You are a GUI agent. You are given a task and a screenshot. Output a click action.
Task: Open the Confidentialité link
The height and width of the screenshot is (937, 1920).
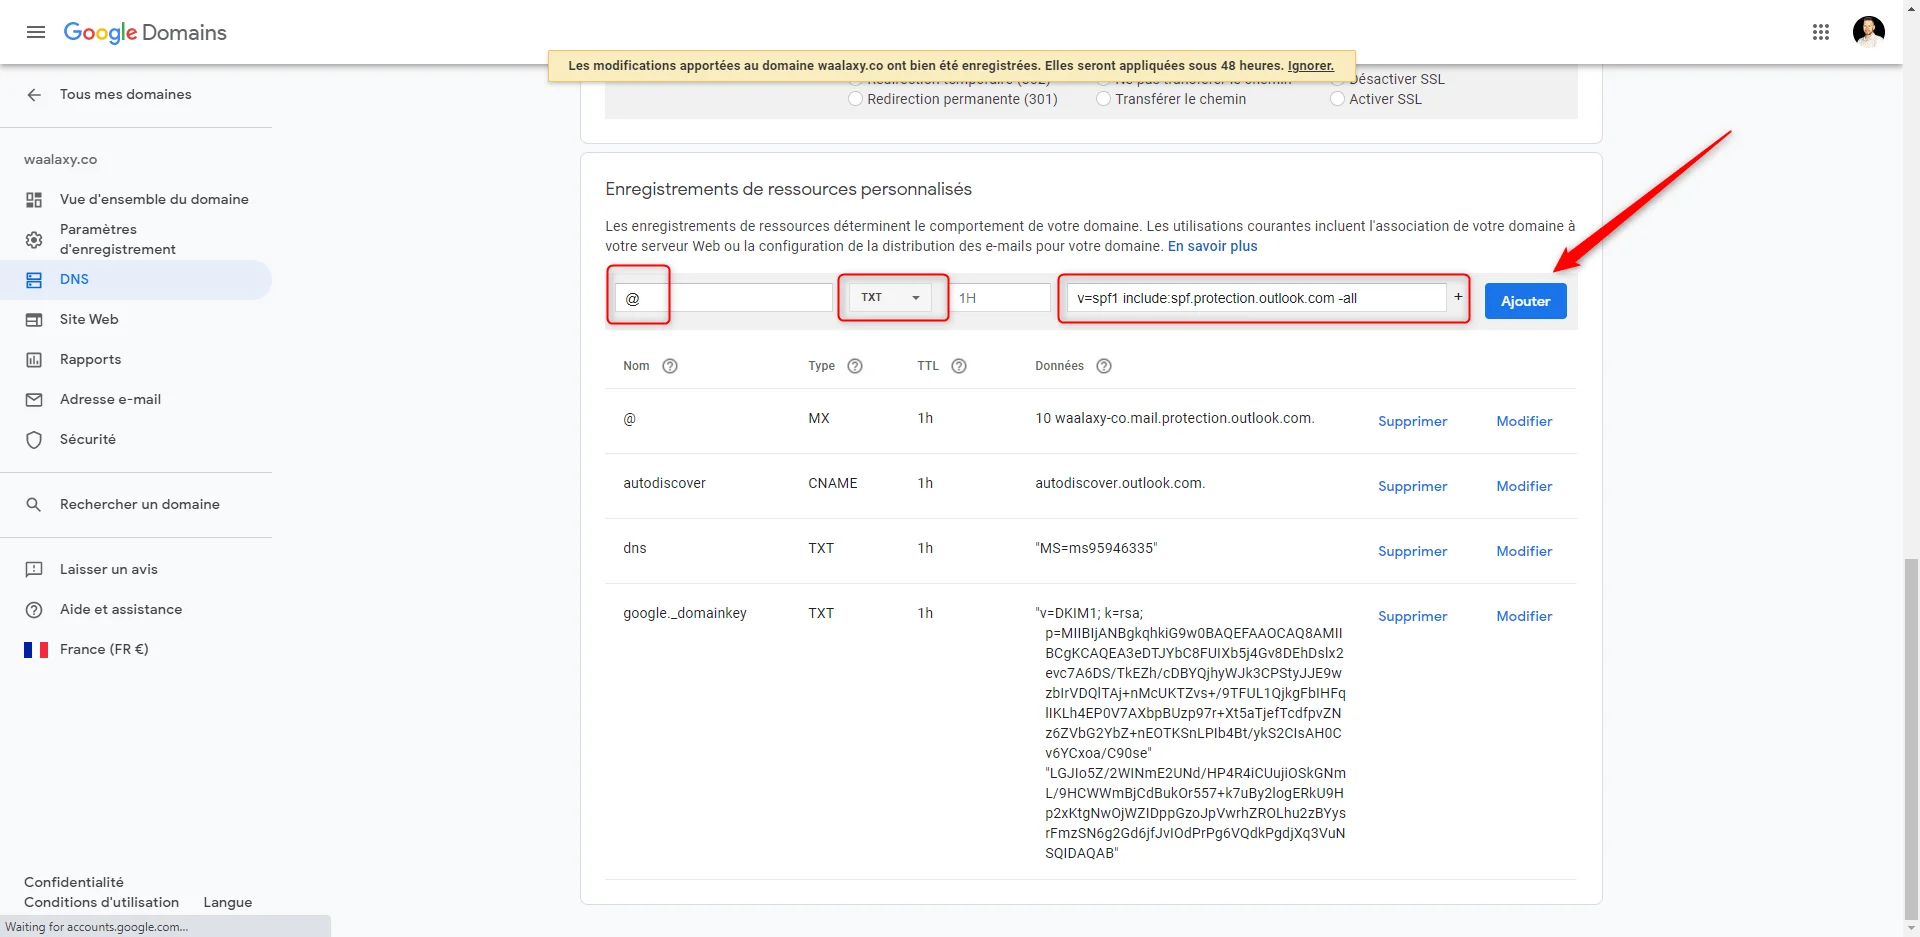74,882
